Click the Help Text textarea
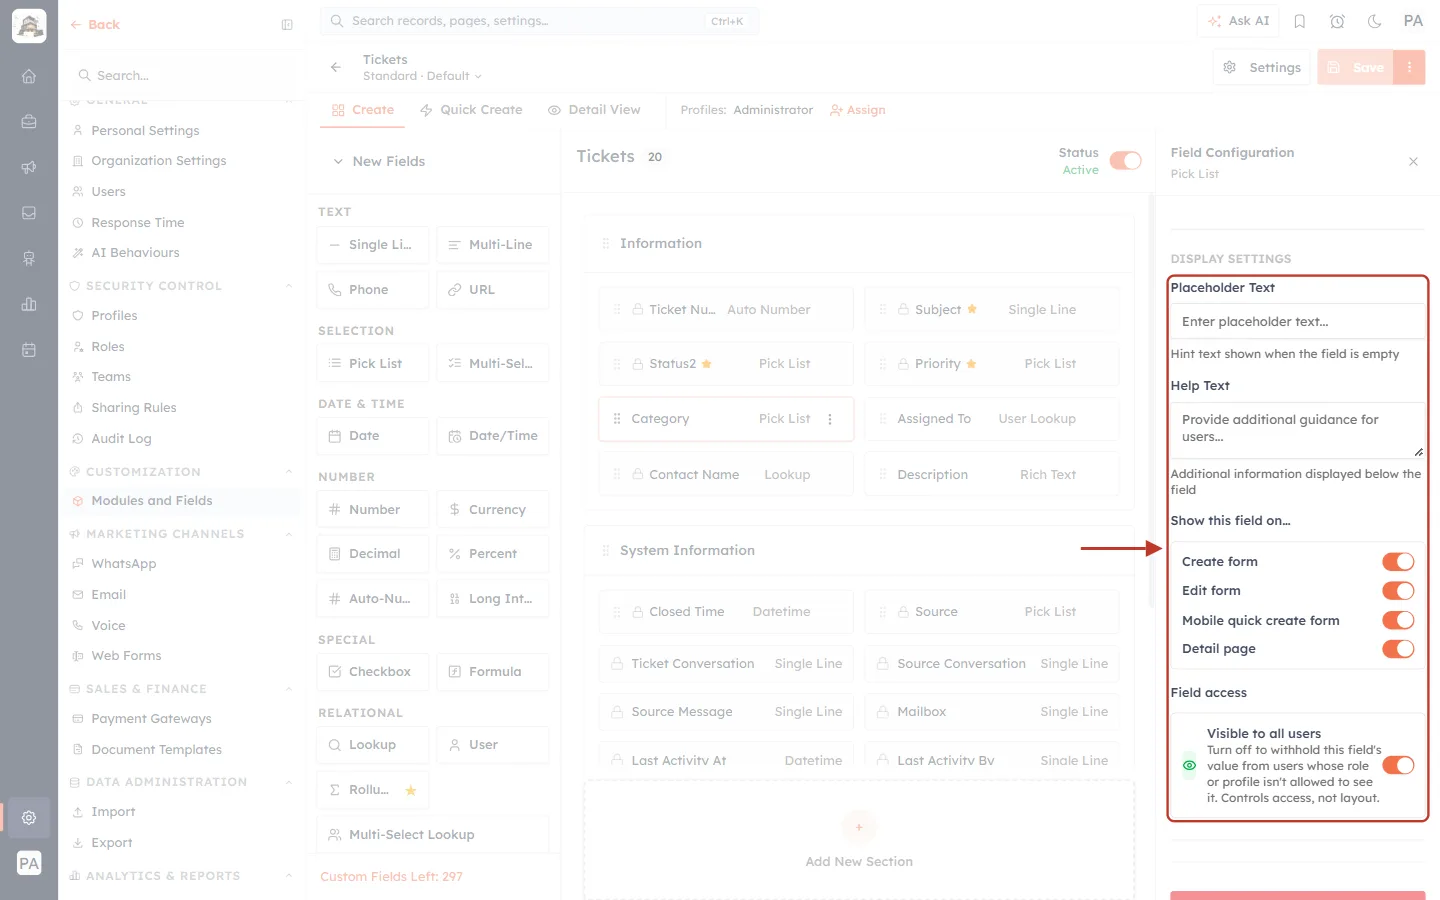The height and width of the screenshot is (900, 1440). (x=1297, y=429)
